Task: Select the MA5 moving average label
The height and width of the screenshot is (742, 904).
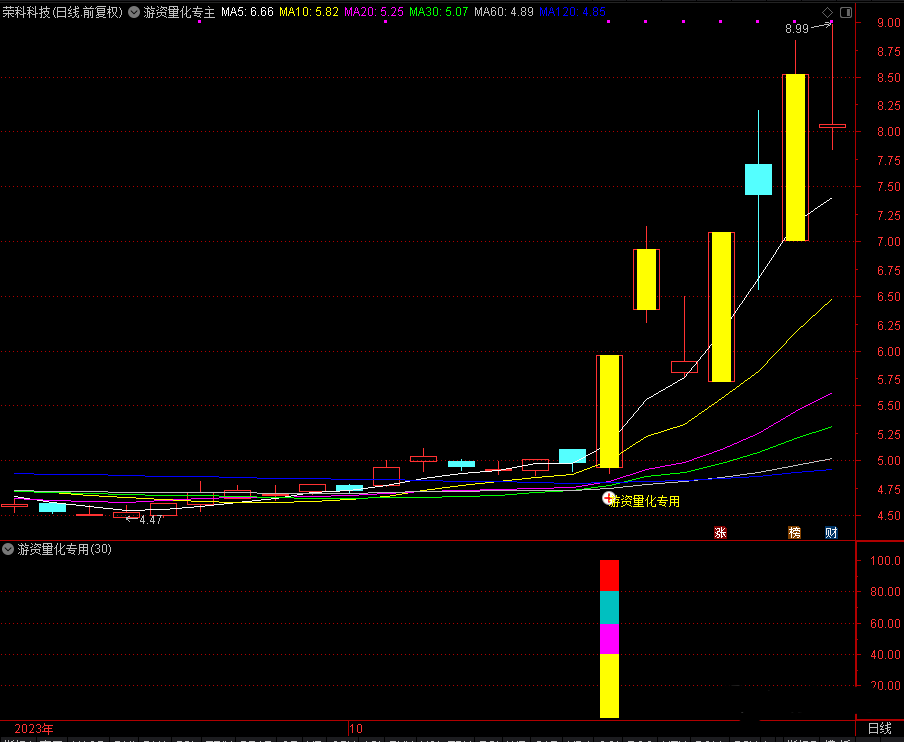Action: 246,13
